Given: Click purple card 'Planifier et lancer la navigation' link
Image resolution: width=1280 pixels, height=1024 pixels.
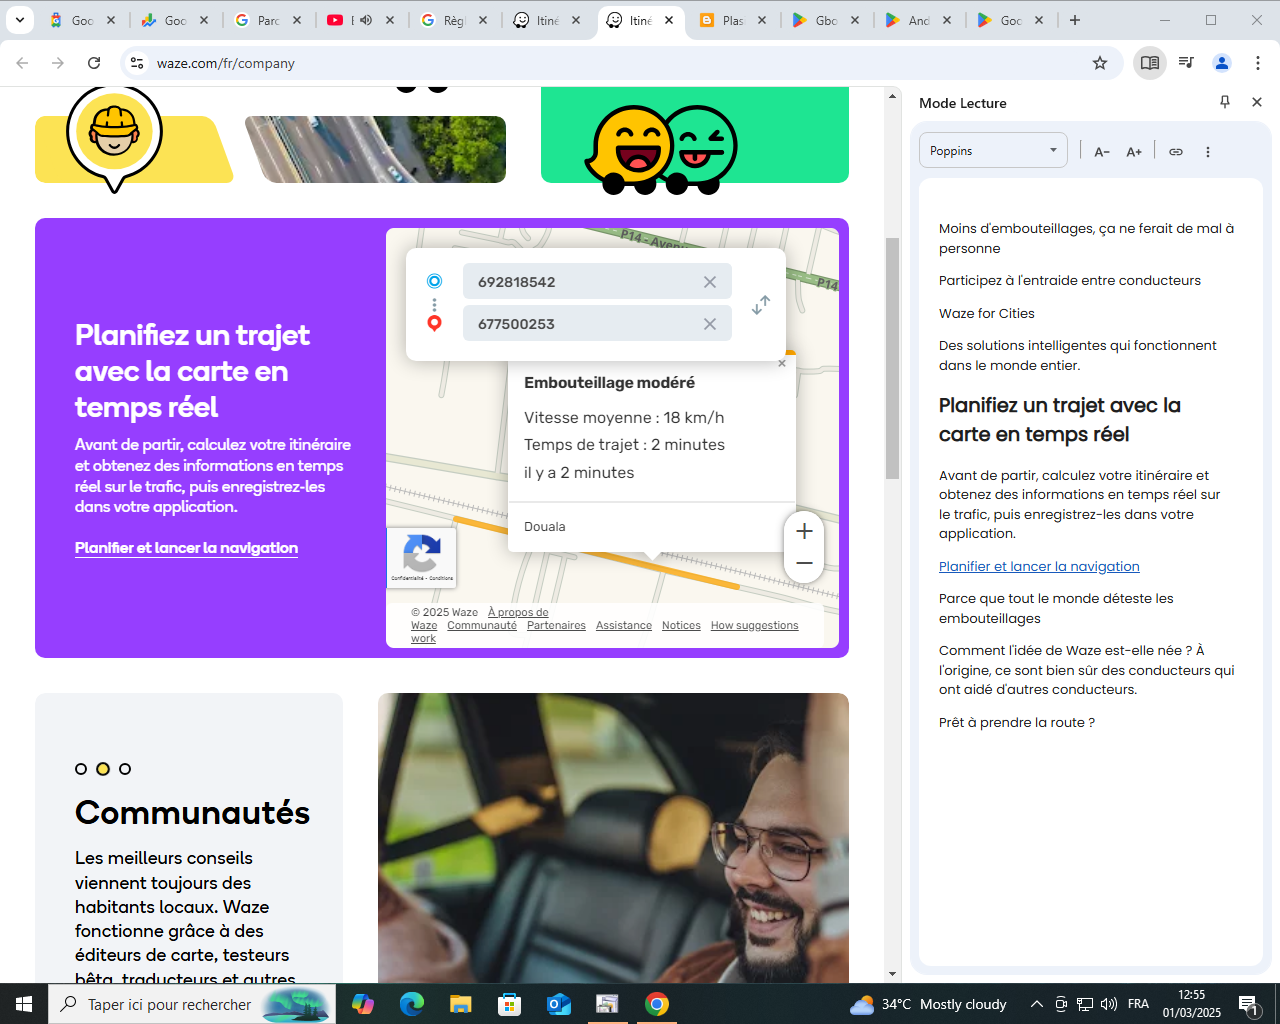Looking at the screenshot, I should (x=186, y=548).
